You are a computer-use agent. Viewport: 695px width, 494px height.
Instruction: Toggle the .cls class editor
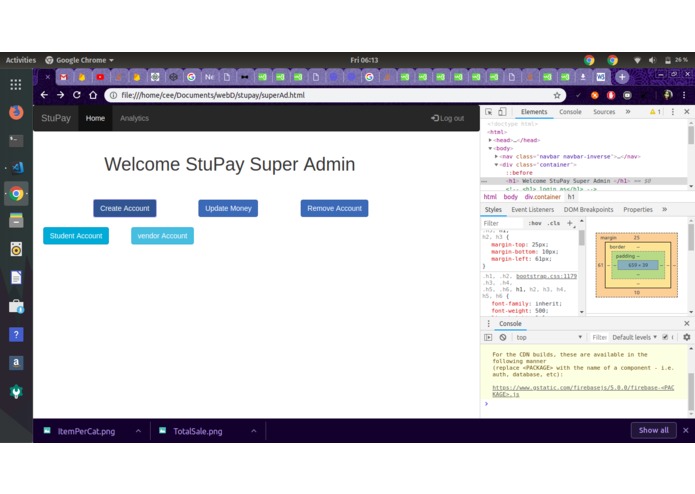coord(554,223)
